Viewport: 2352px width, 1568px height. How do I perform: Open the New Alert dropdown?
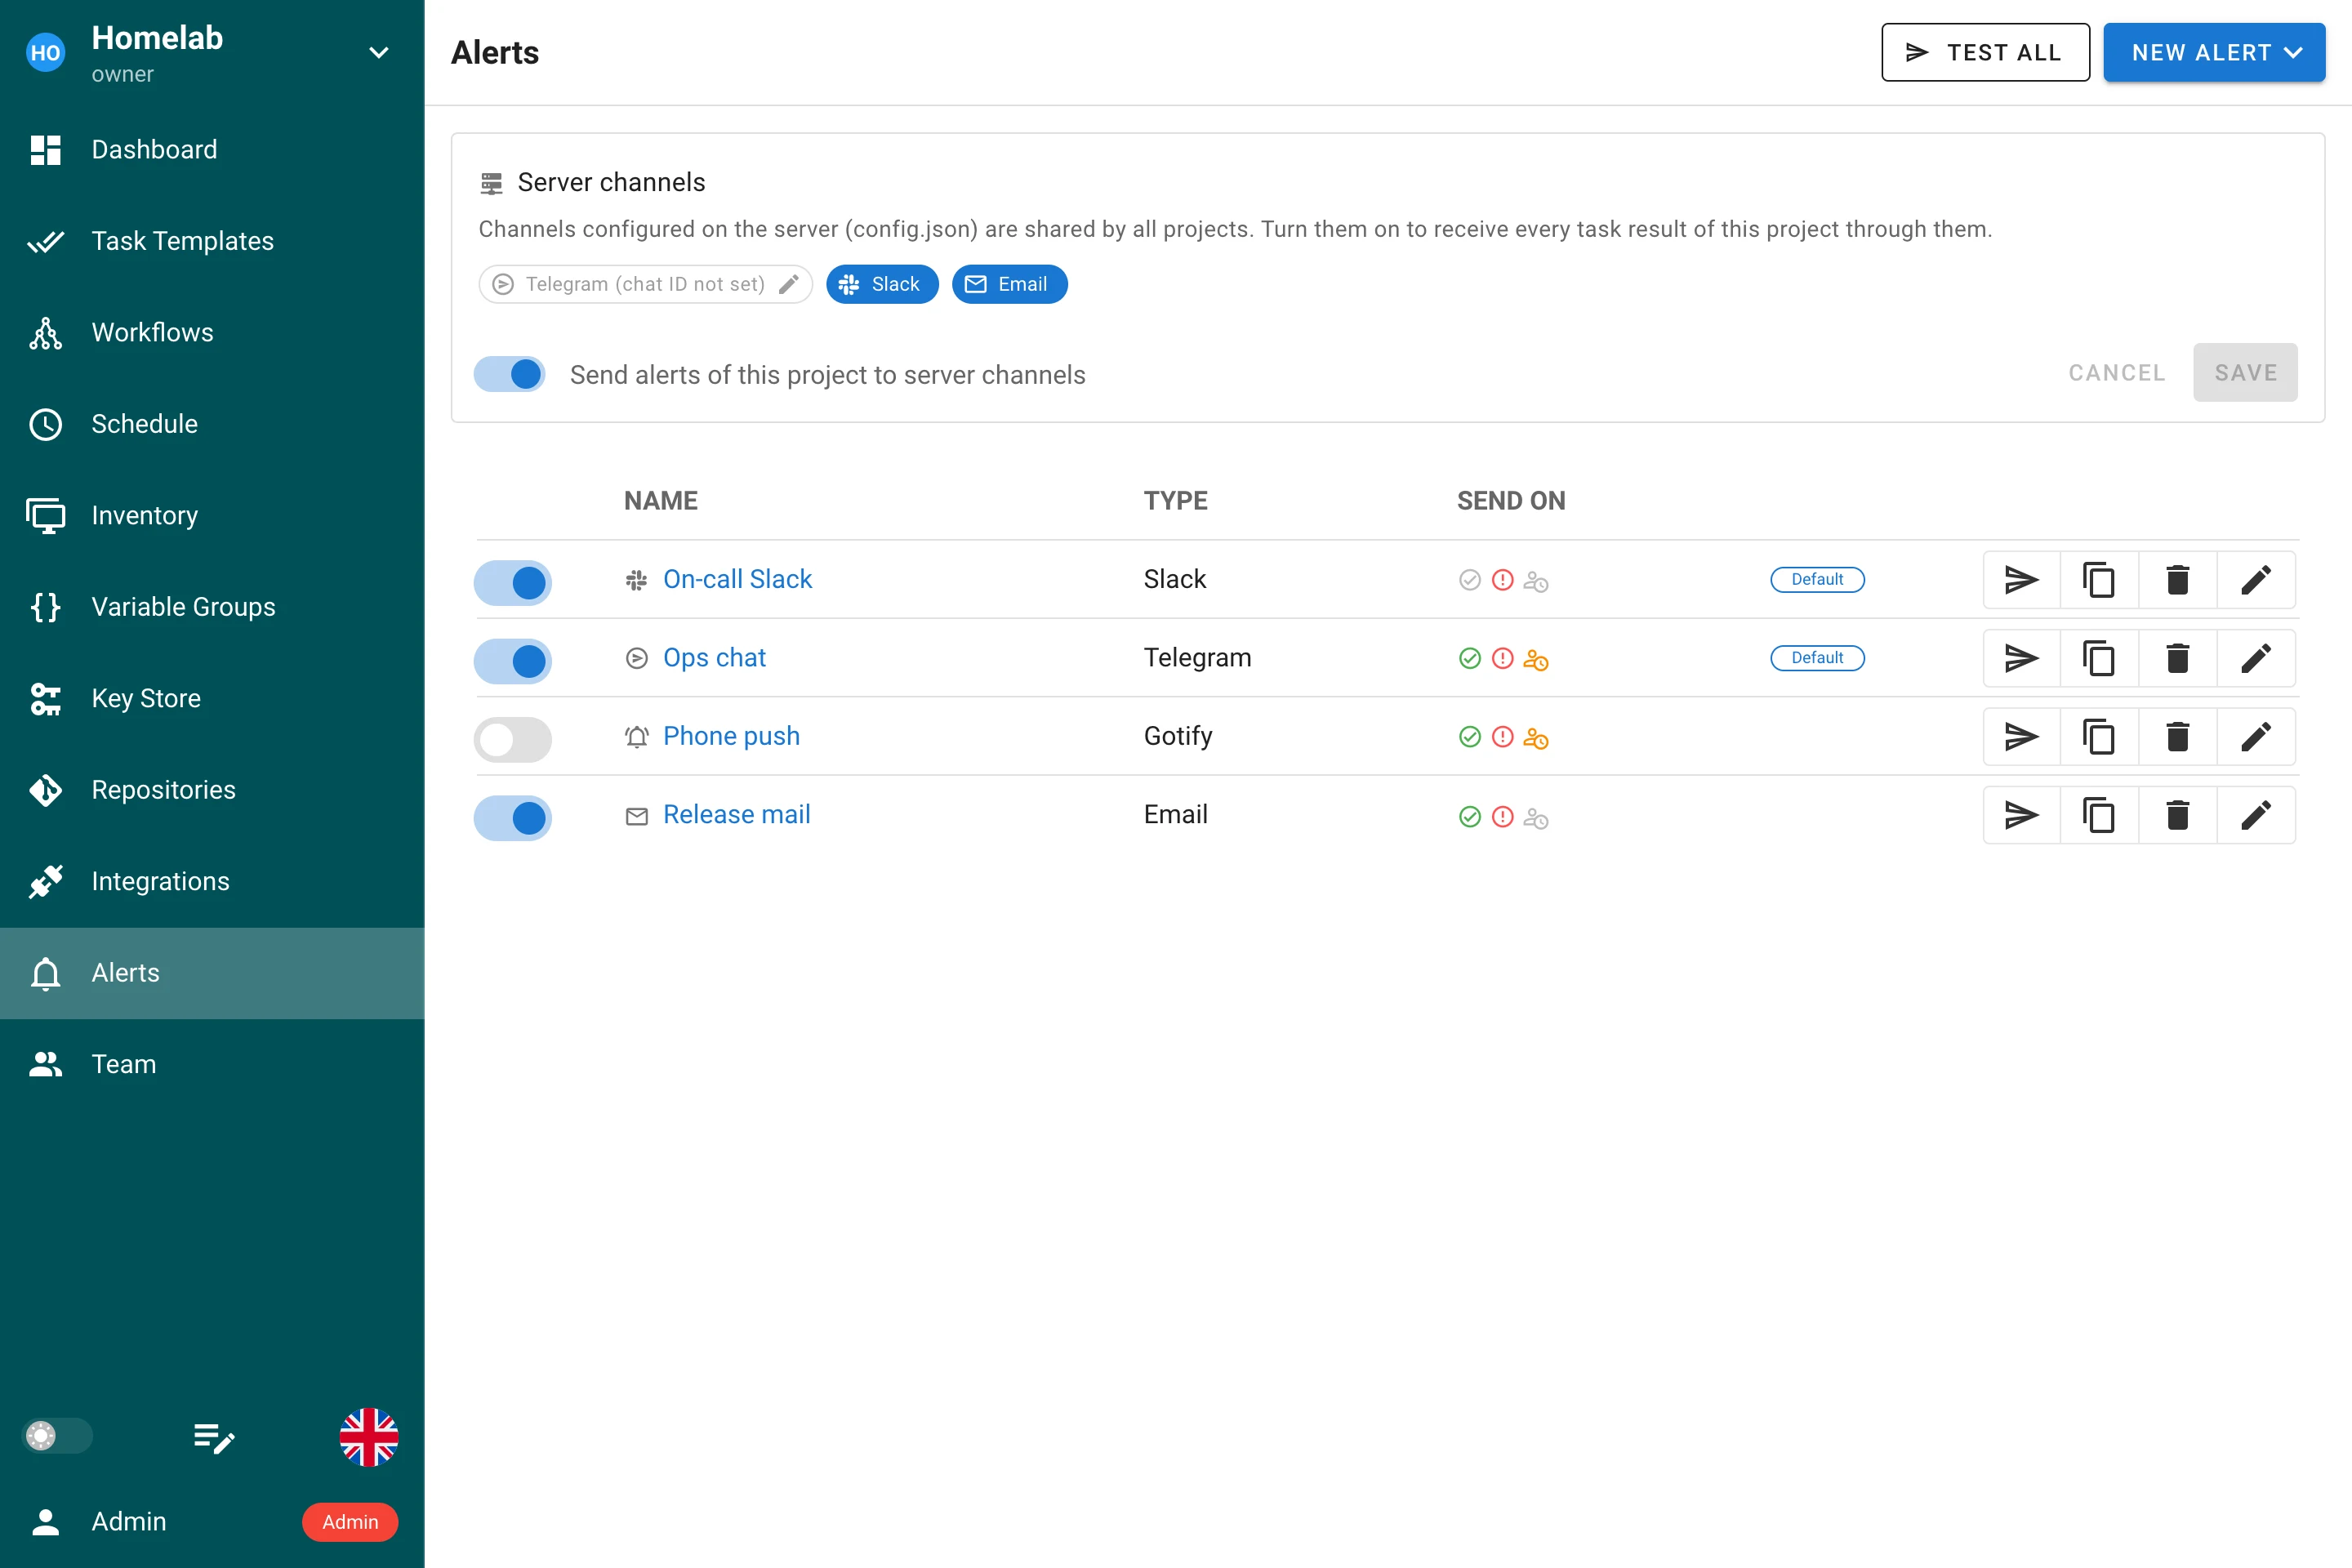(x=2214, y=52)
